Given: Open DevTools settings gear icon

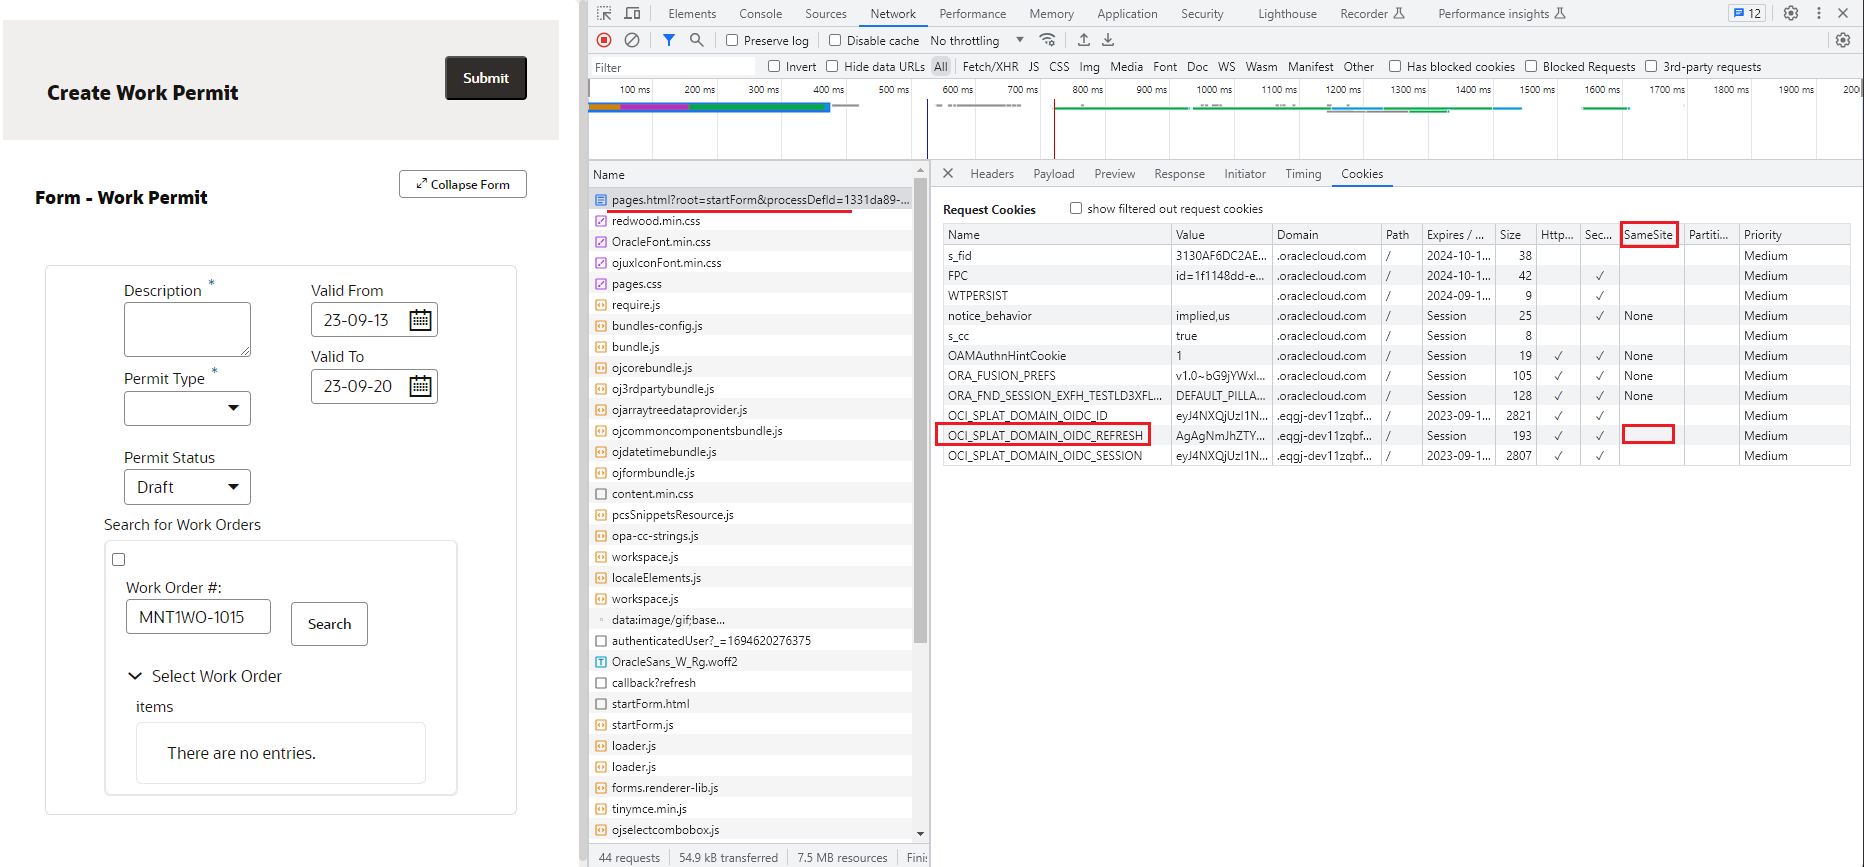Looking at the screenshot, I should (1791, 13).
